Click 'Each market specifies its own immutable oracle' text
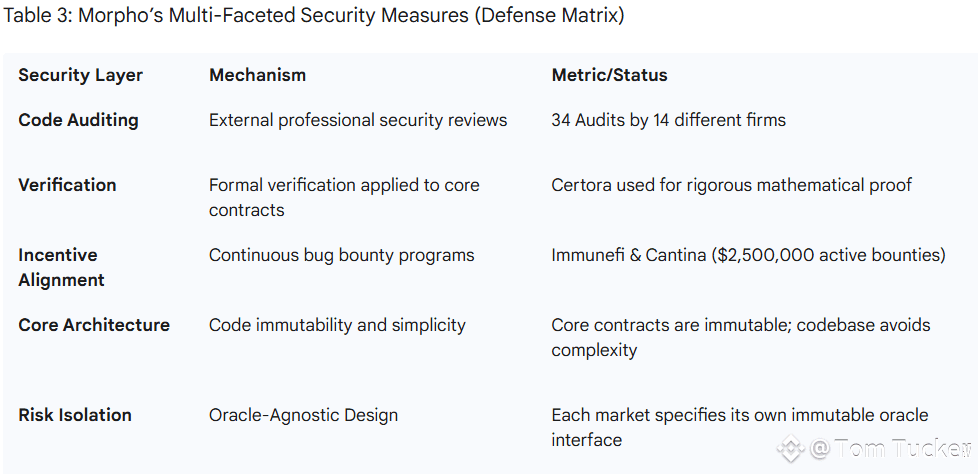Screen dimensions: 978x474 tap(740, 415)
